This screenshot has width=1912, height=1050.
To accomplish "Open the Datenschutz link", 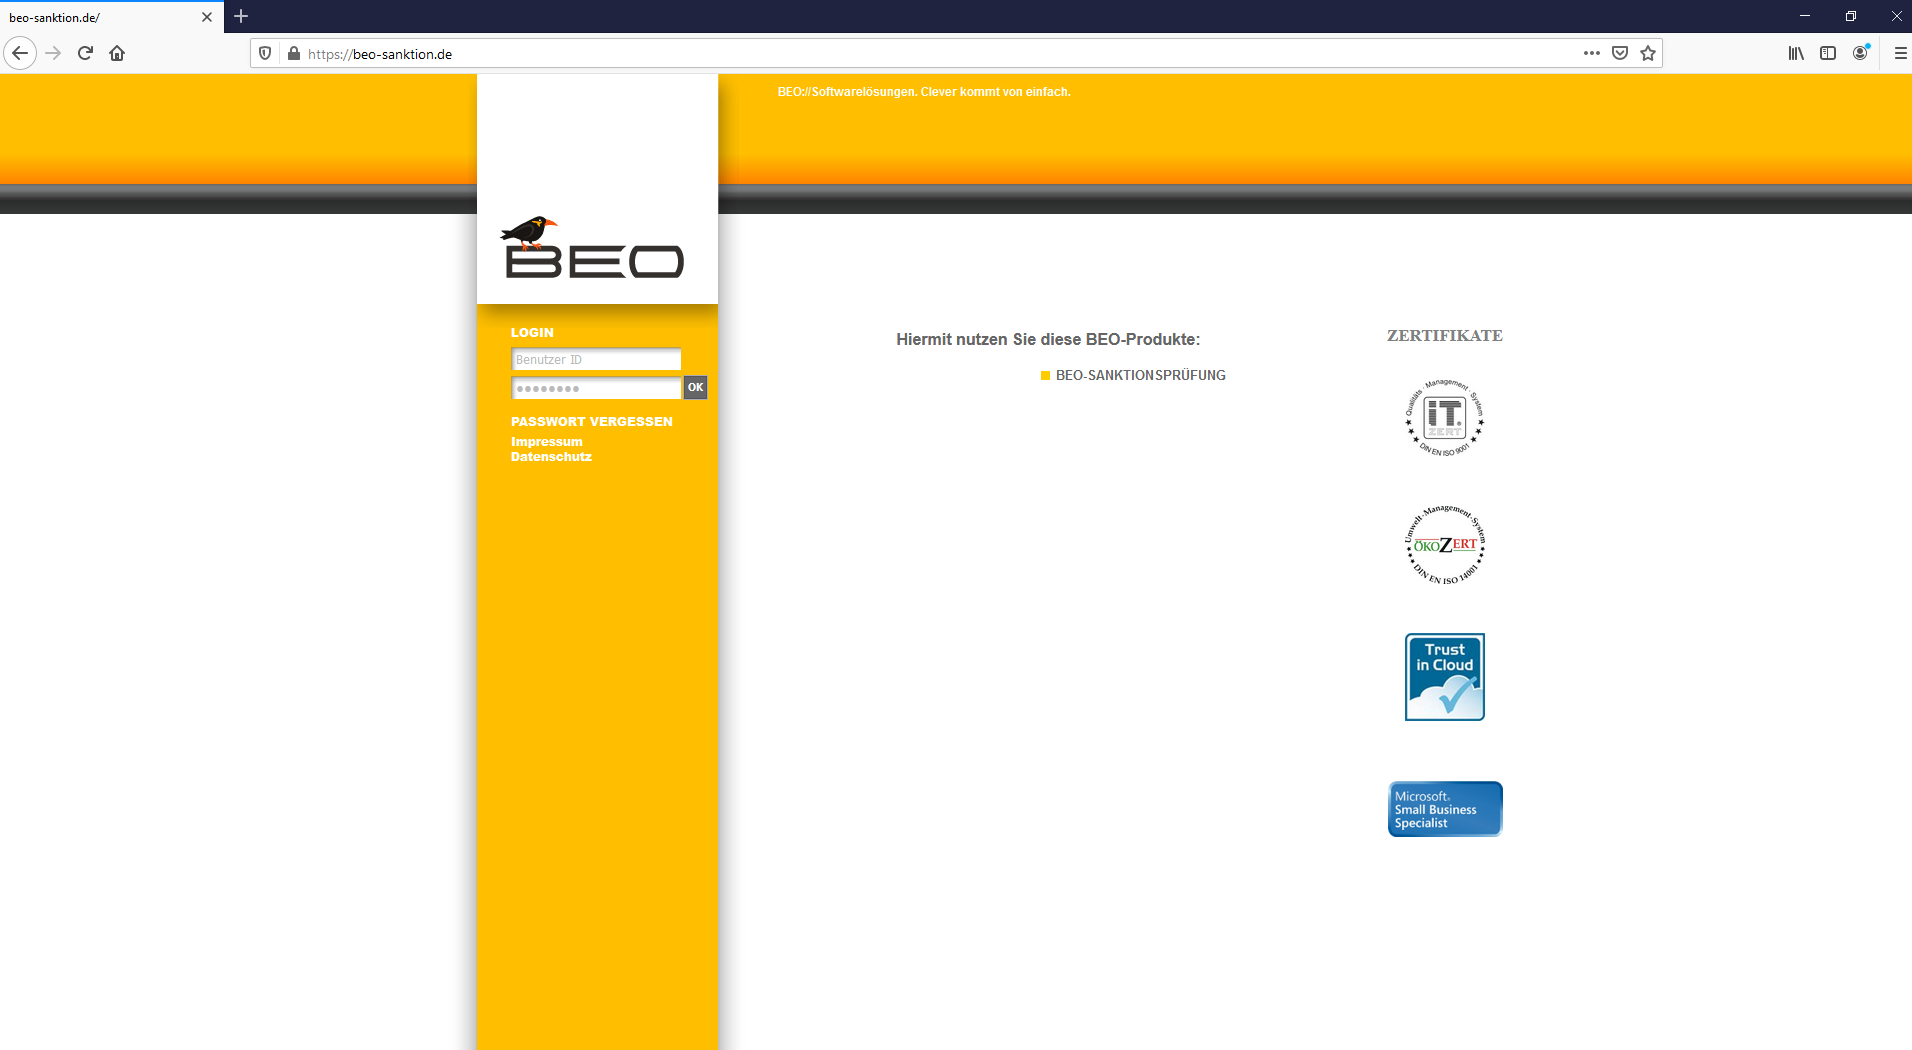I will 551,456.
